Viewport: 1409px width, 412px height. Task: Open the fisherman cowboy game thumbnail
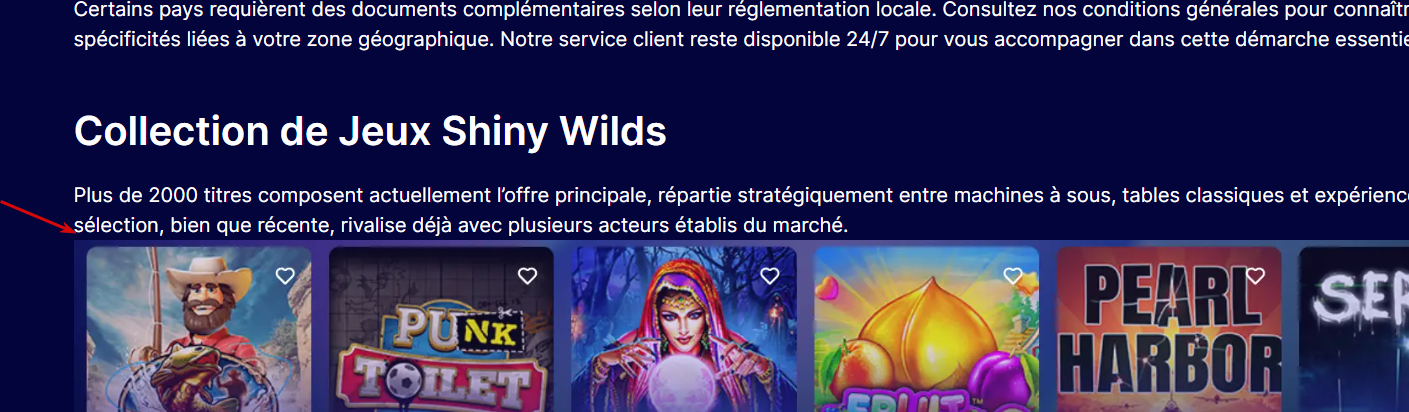(199, 329)
